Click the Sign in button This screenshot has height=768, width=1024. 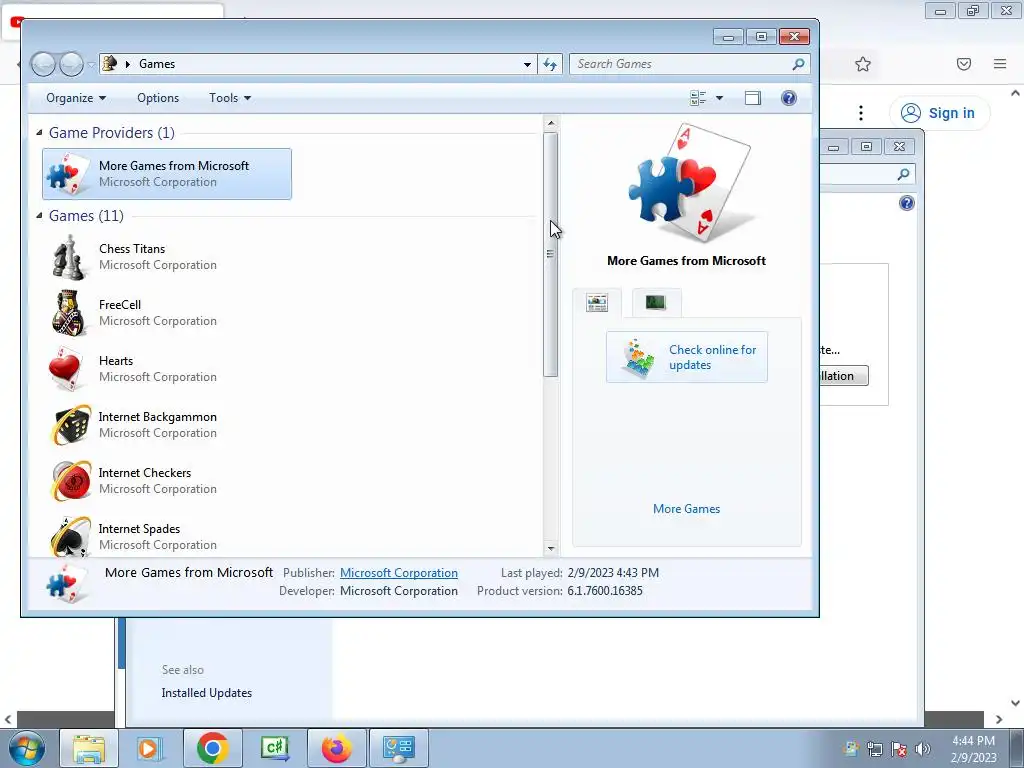coord(939,113)
